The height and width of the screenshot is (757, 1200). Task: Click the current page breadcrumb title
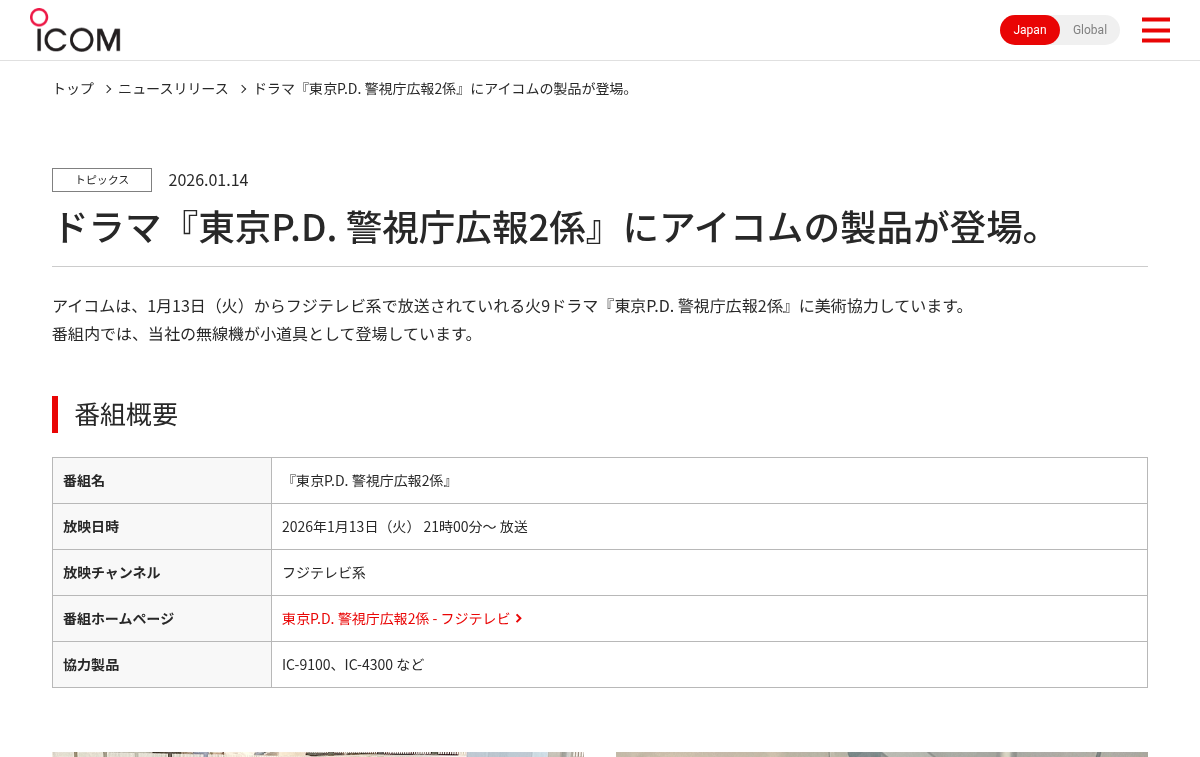[444, 88]
